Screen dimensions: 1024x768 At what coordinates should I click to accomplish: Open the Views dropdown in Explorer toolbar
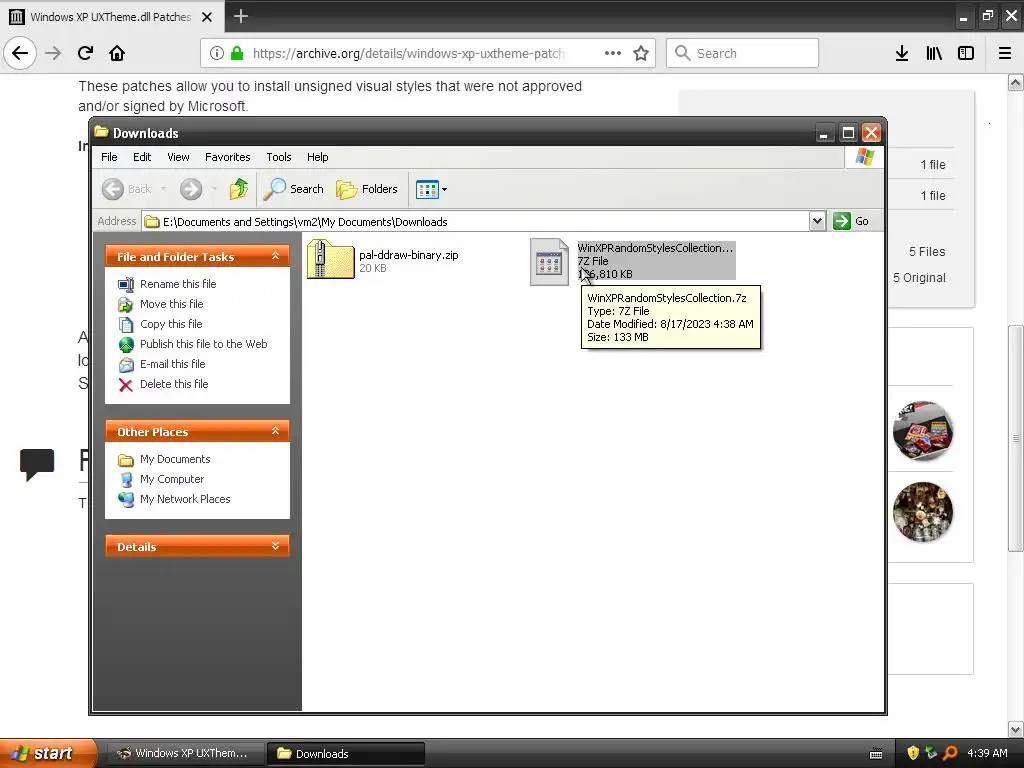point(431,189)
